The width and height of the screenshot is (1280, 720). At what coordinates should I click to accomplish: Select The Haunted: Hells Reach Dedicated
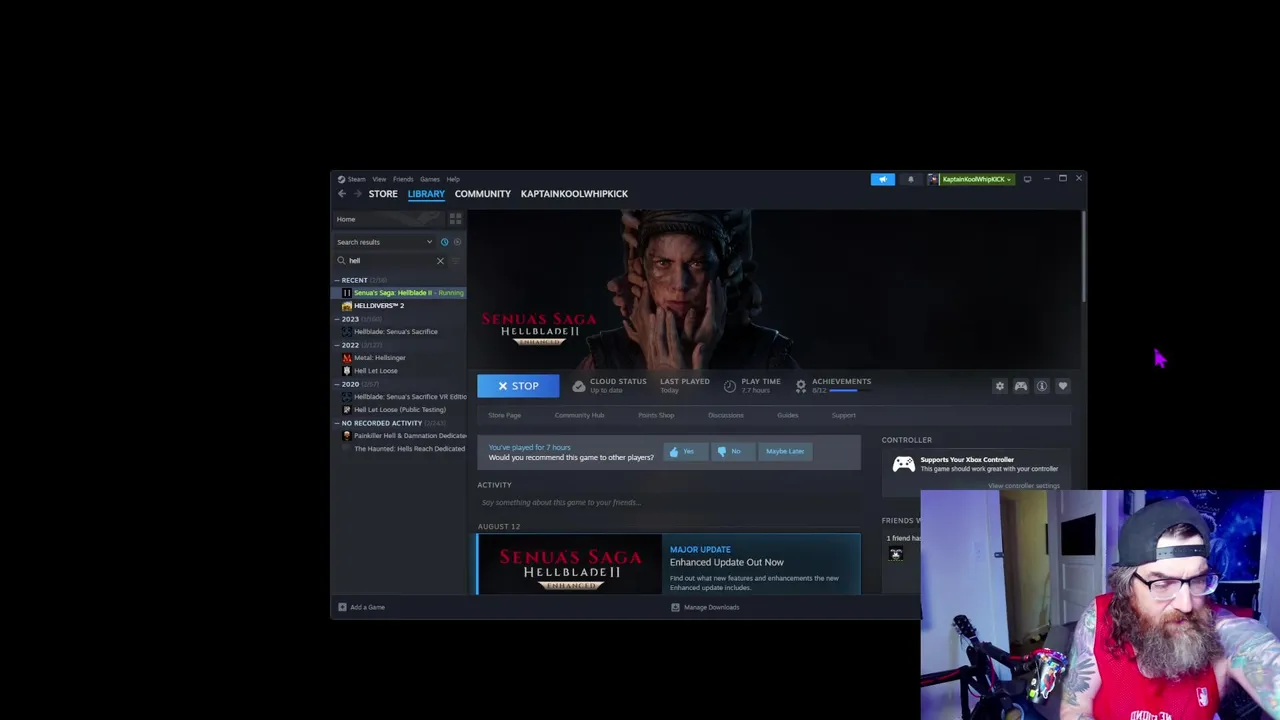[400, 449]
